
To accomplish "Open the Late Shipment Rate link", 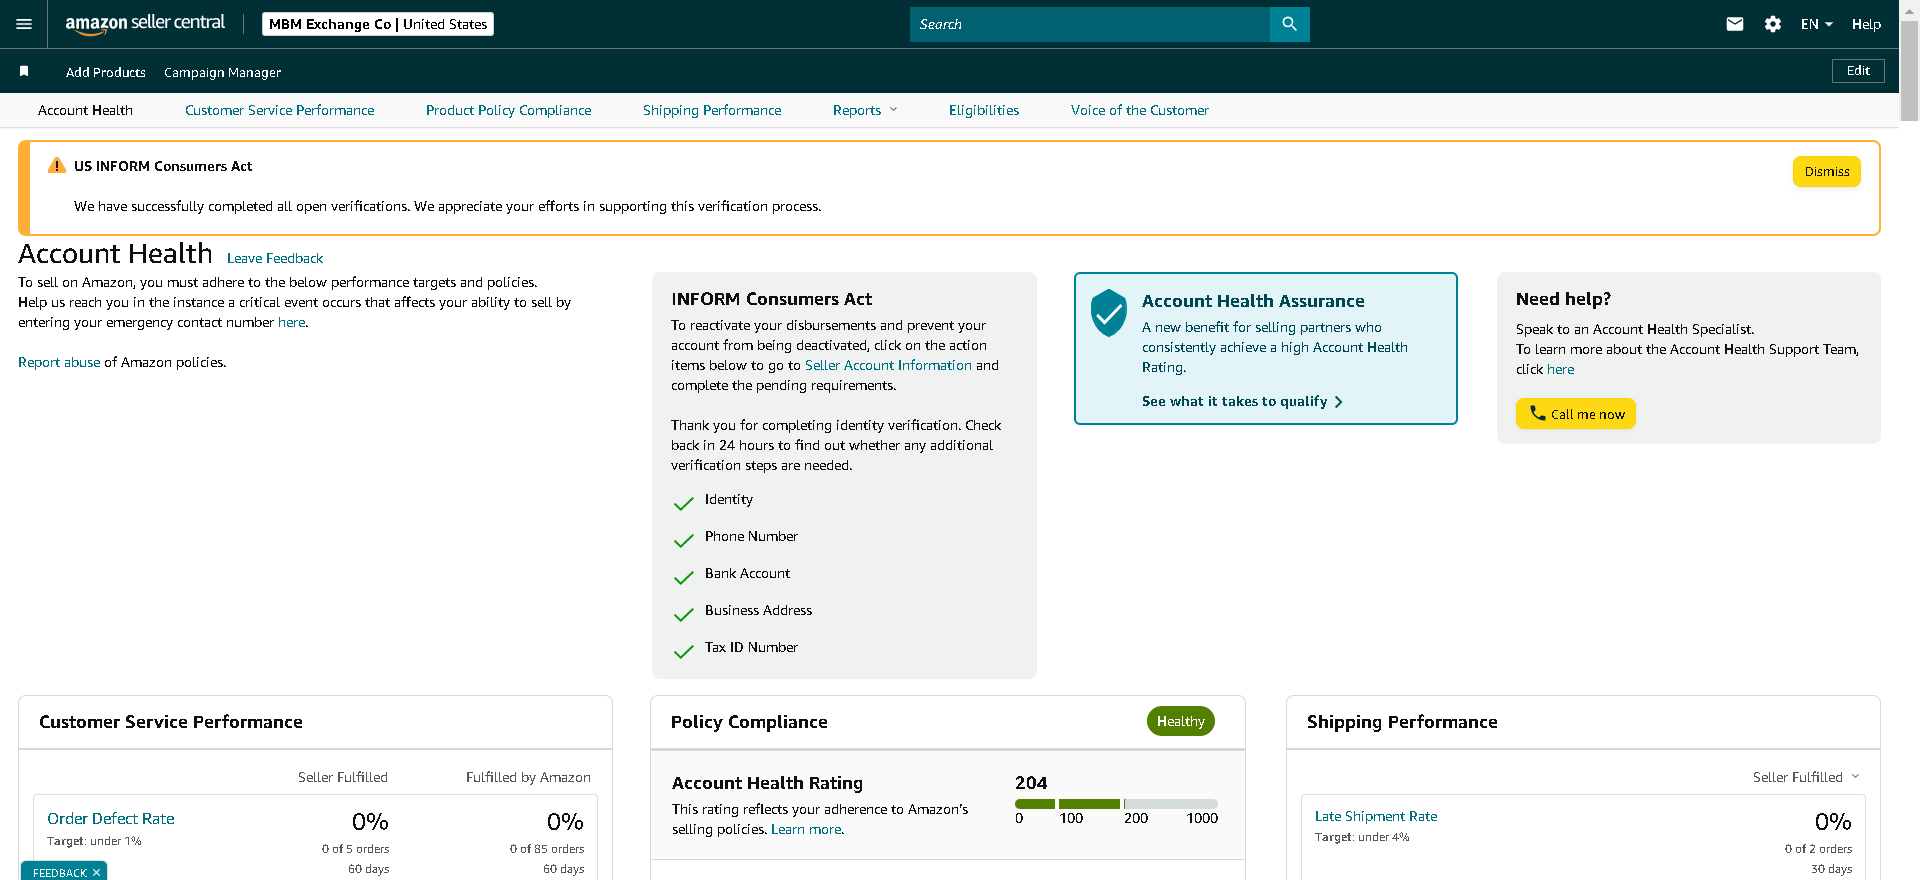I will [1376, 816].
